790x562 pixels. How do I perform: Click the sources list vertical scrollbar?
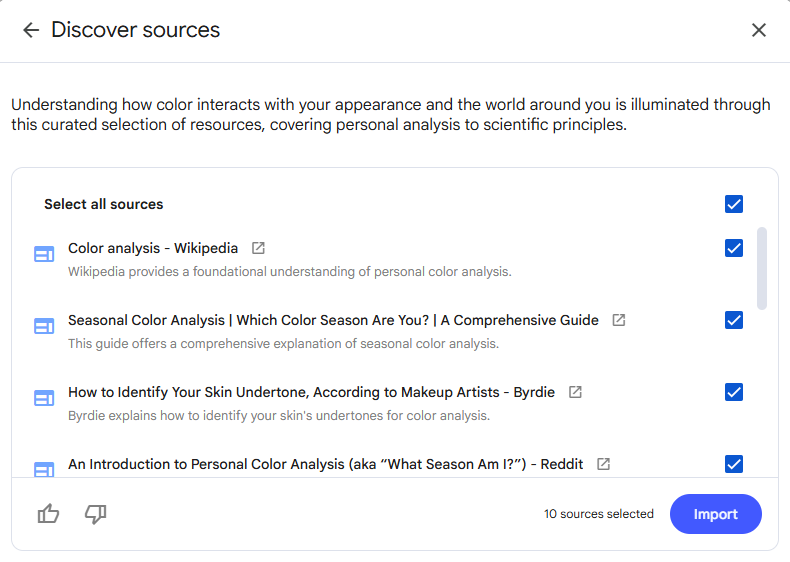[x=762, y=269]
